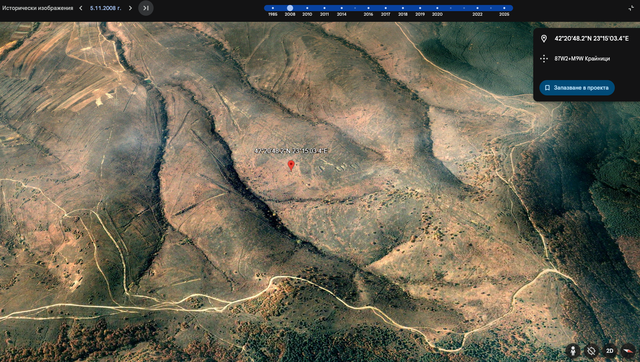Toggle the globe rotation icon
The image size is (640, 362).
tap(591, 351)
